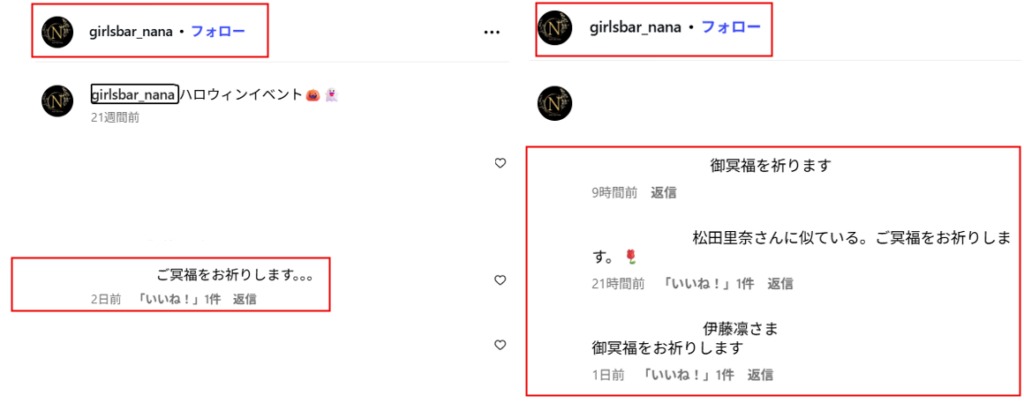
Task: Tap the topmost heart icon
Action: tap(500, 163)
